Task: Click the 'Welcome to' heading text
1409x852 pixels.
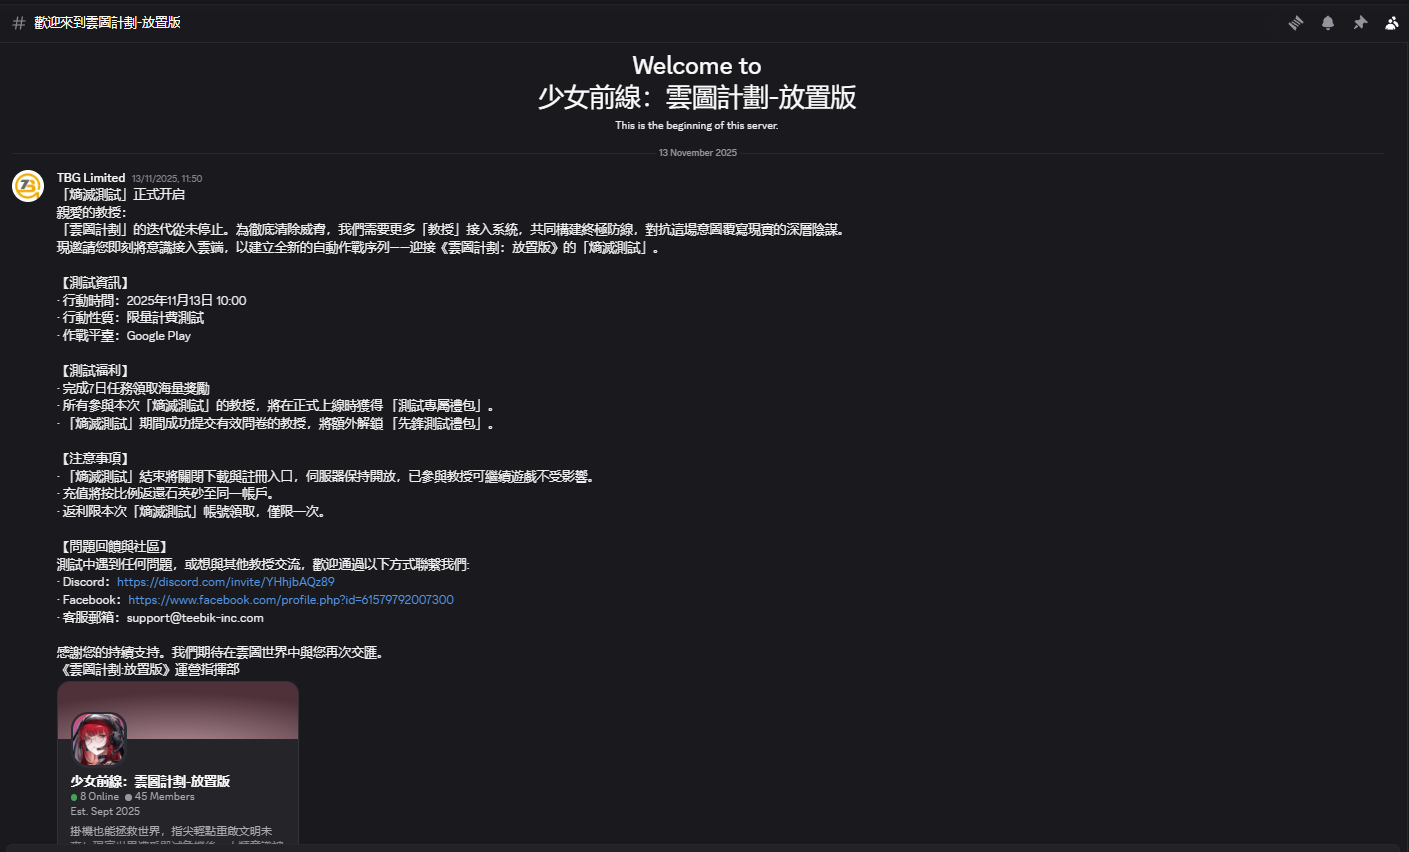Action: click(x=697, y=66)
